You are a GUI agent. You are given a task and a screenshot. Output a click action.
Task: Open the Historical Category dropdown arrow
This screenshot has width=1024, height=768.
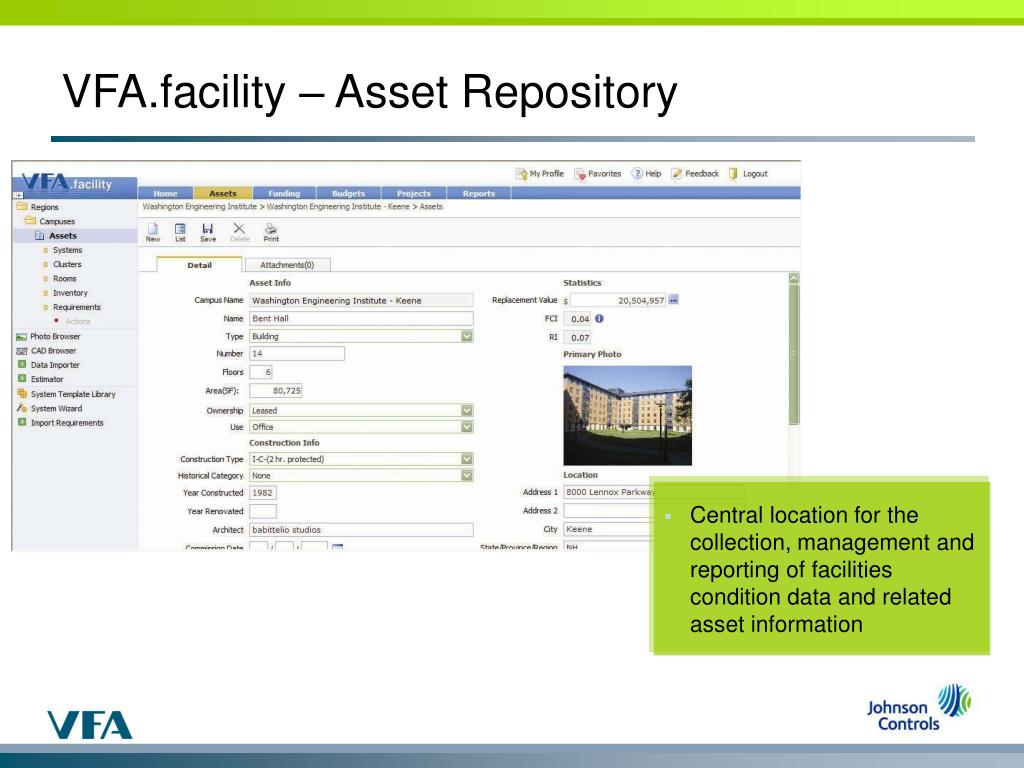click(466, 475)
